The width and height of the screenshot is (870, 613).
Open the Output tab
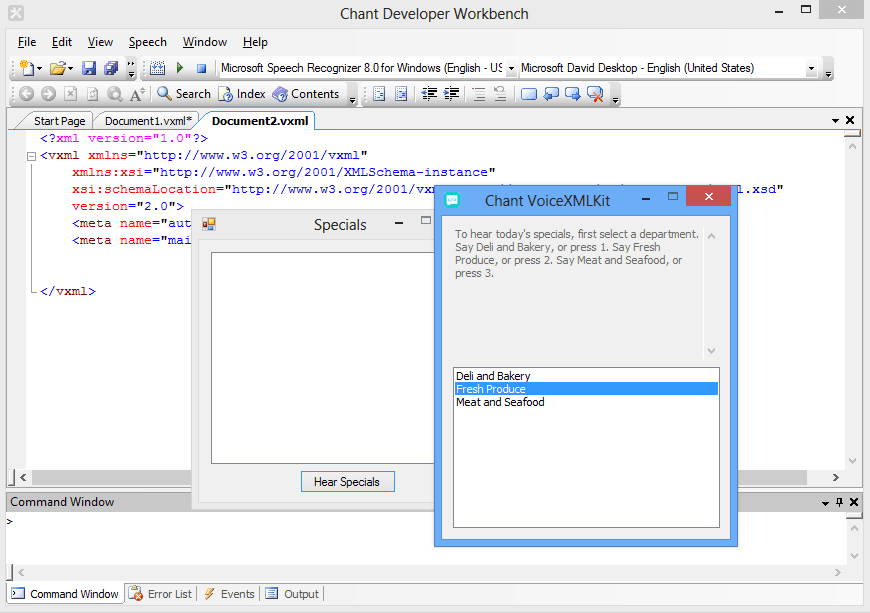292,594
